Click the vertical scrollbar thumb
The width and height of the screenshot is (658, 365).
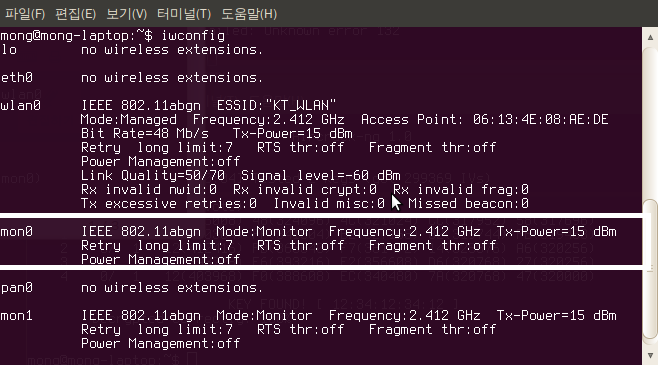pos(650,269)
